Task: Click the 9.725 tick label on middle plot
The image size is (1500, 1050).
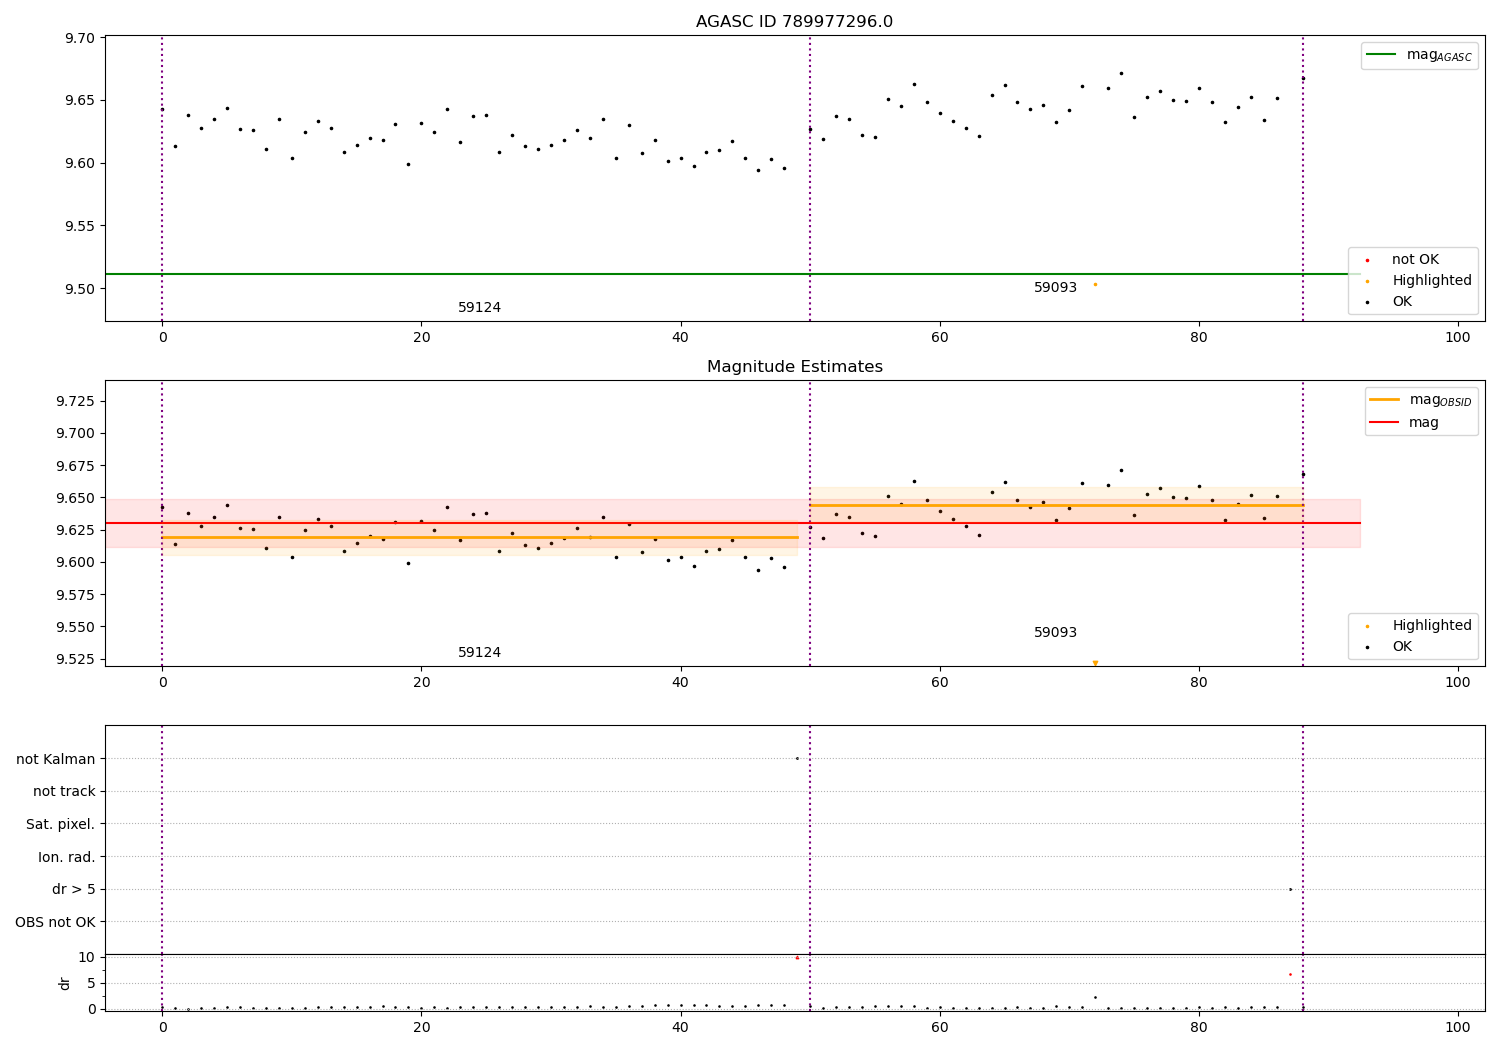Action: [76, 401]
